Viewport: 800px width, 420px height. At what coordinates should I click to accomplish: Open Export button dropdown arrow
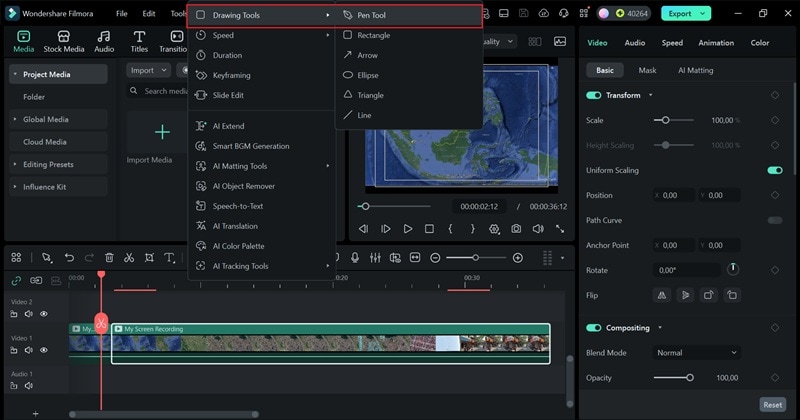tap(703, 14)
